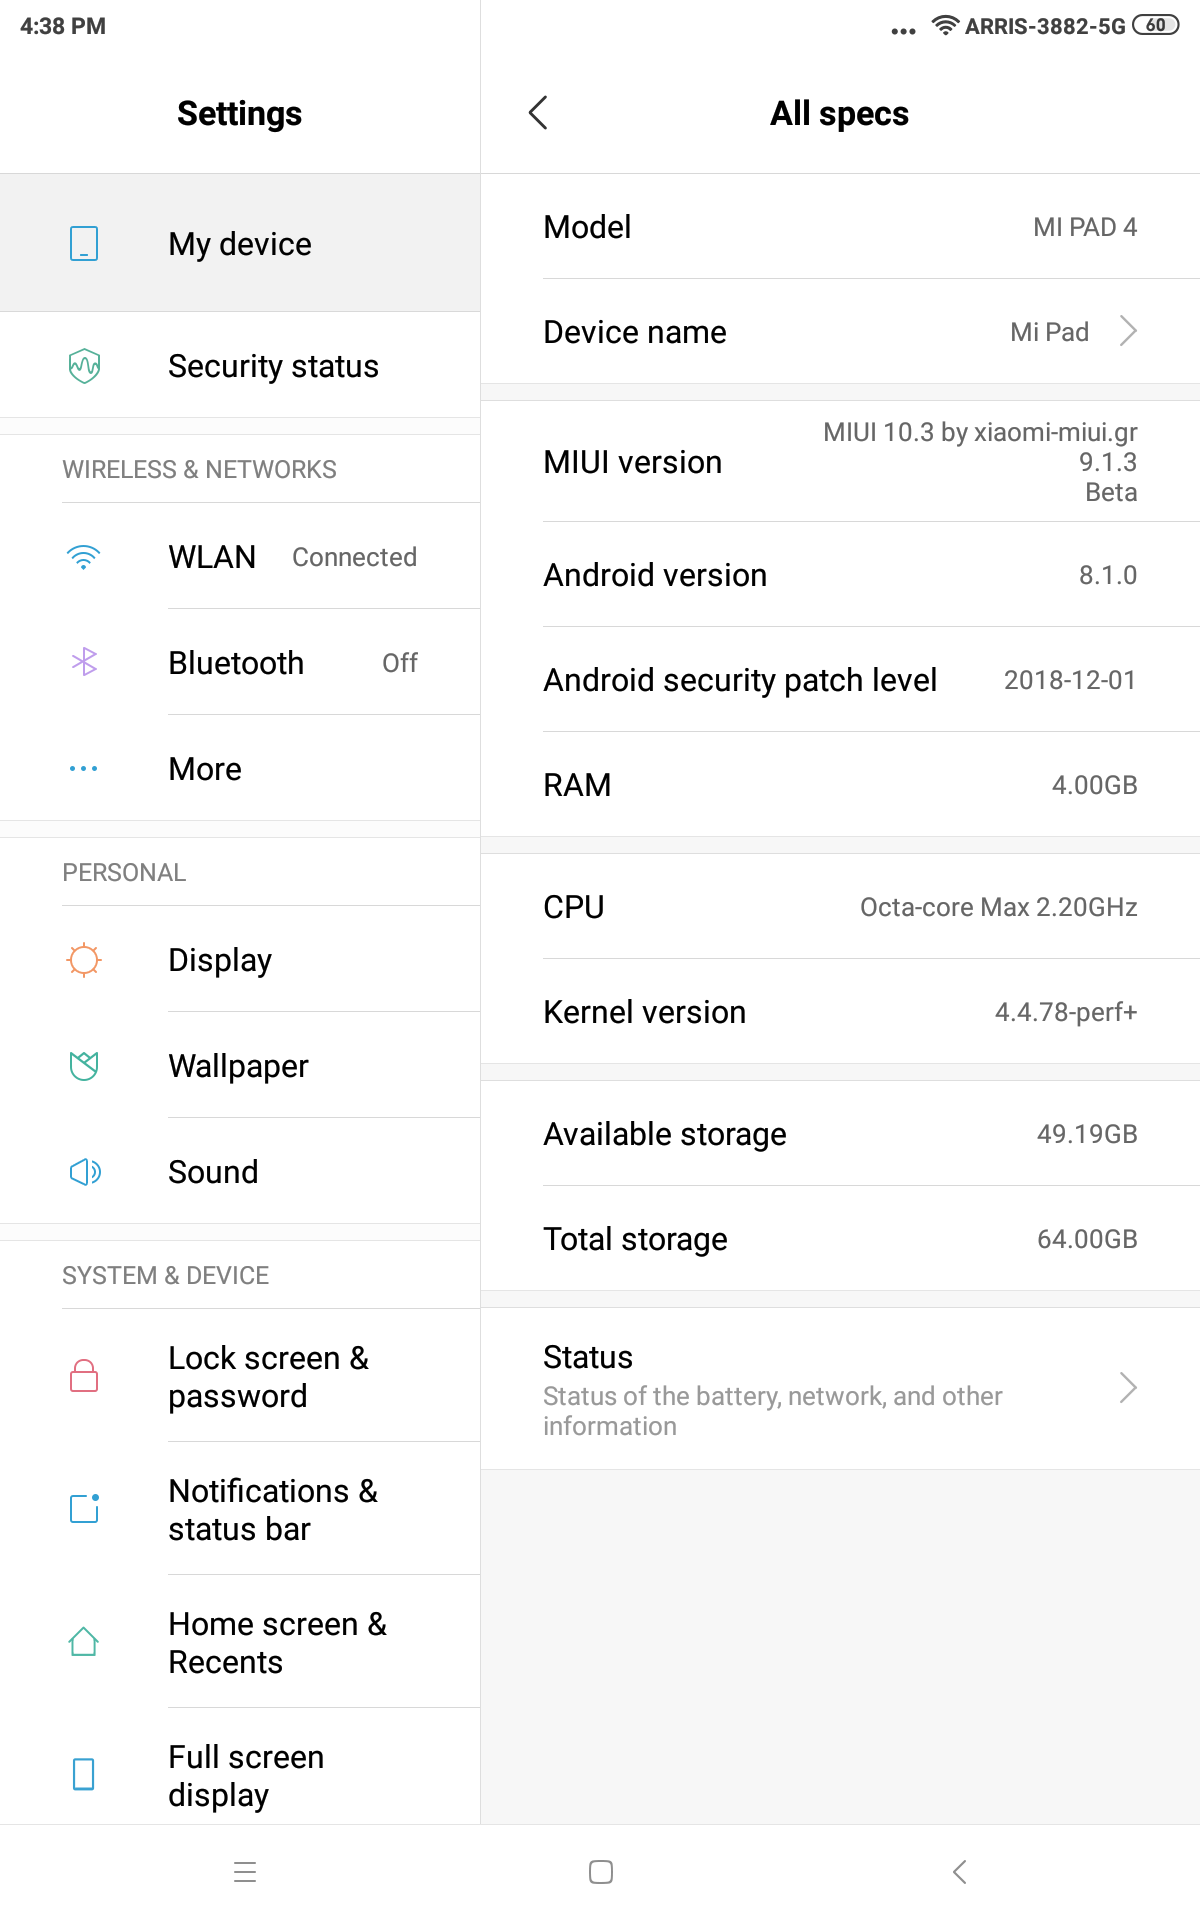Open More wireless settings
This screenshot has width=1200, height=1920.
[x=240, y=769]
